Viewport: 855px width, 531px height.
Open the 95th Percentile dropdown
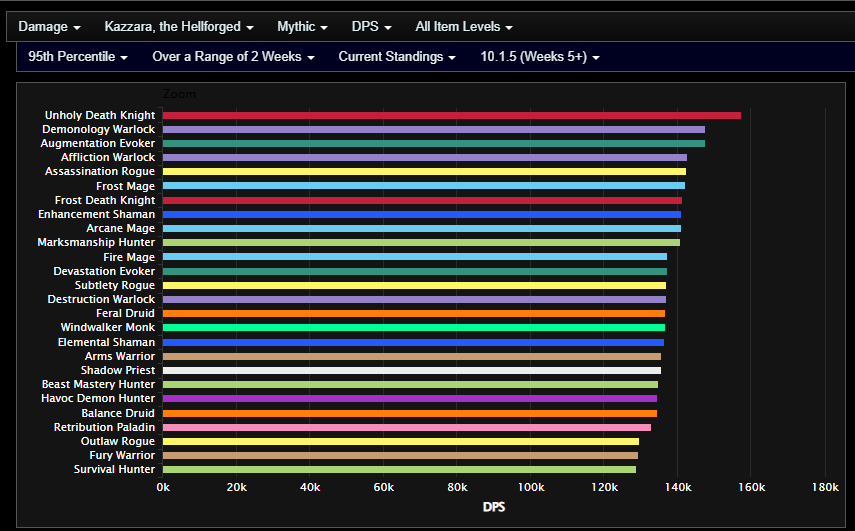coord(78,57)
